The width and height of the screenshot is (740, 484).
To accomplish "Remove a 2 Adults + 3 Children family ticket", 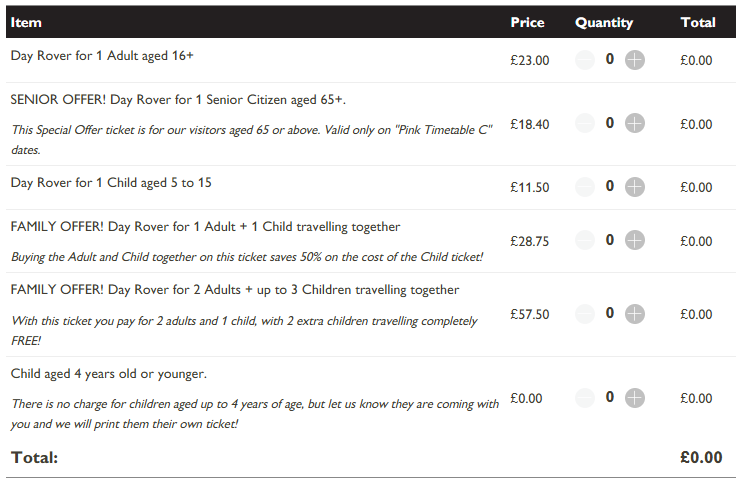I will 585,314.
